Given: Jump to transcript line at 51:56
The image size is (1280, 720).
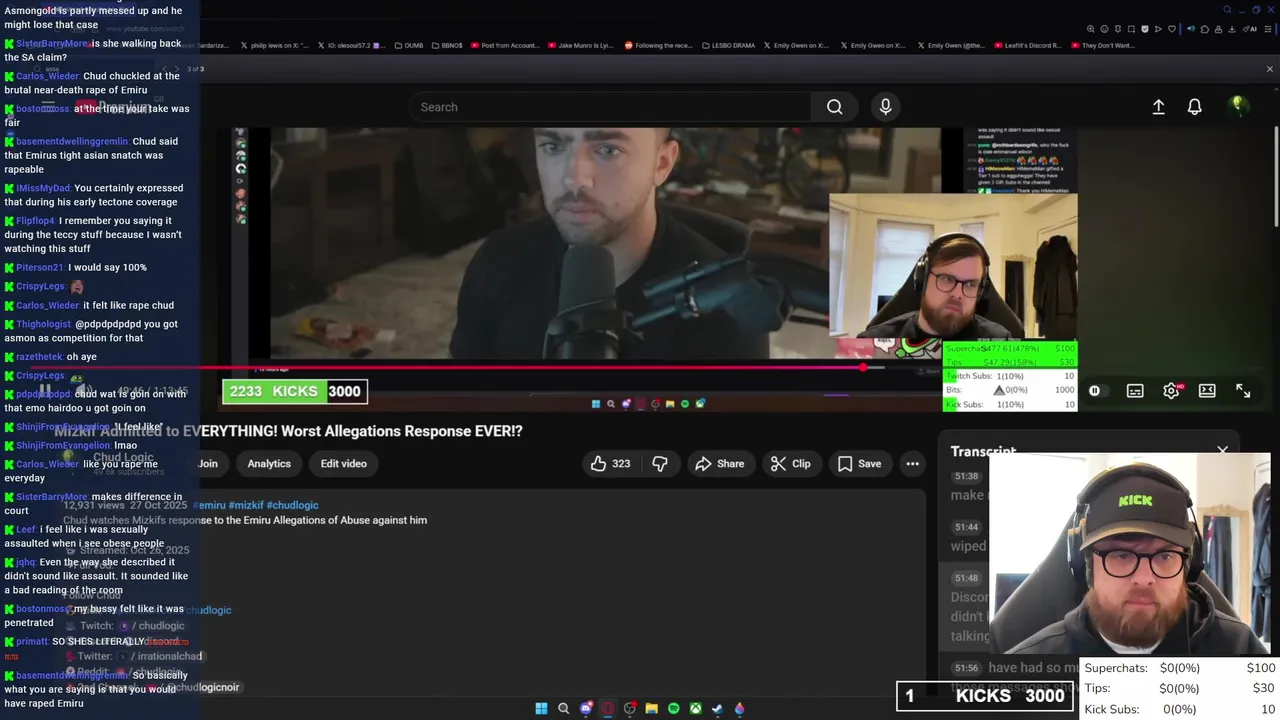Looking at the screenshot, I should click(966, 668).
